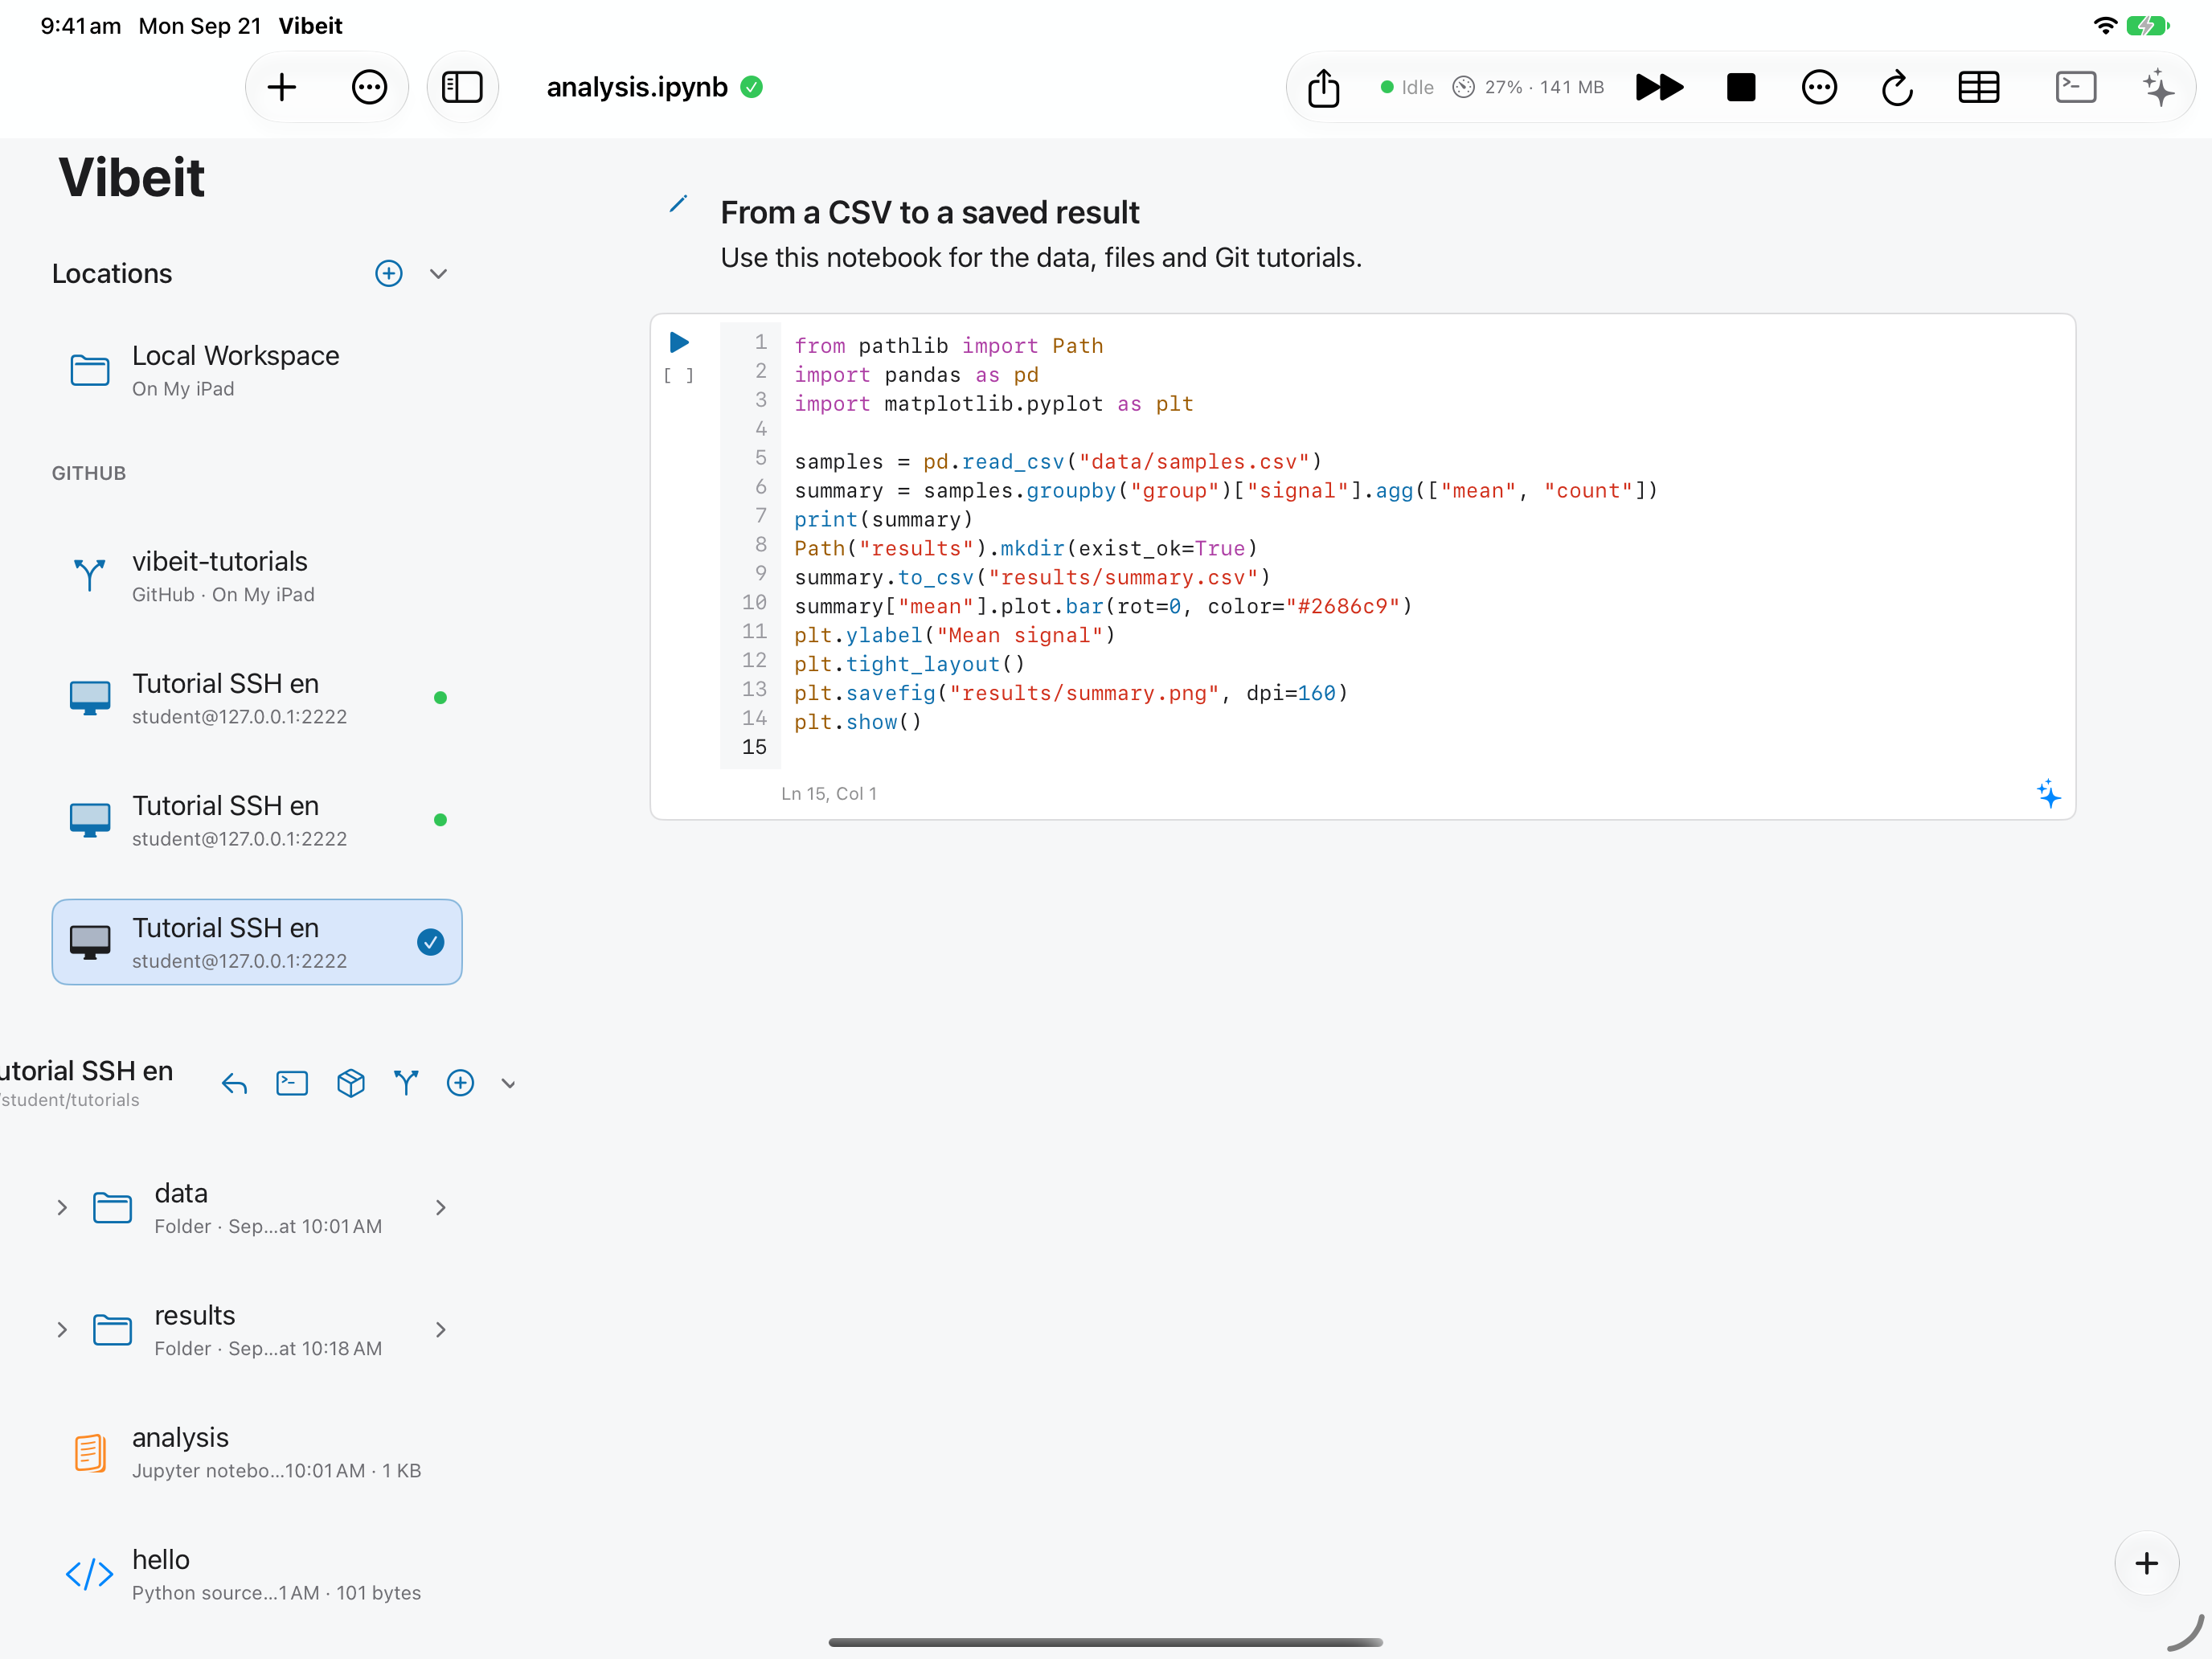Restart the kernel with the circular arrow

tap(1896, 88)
